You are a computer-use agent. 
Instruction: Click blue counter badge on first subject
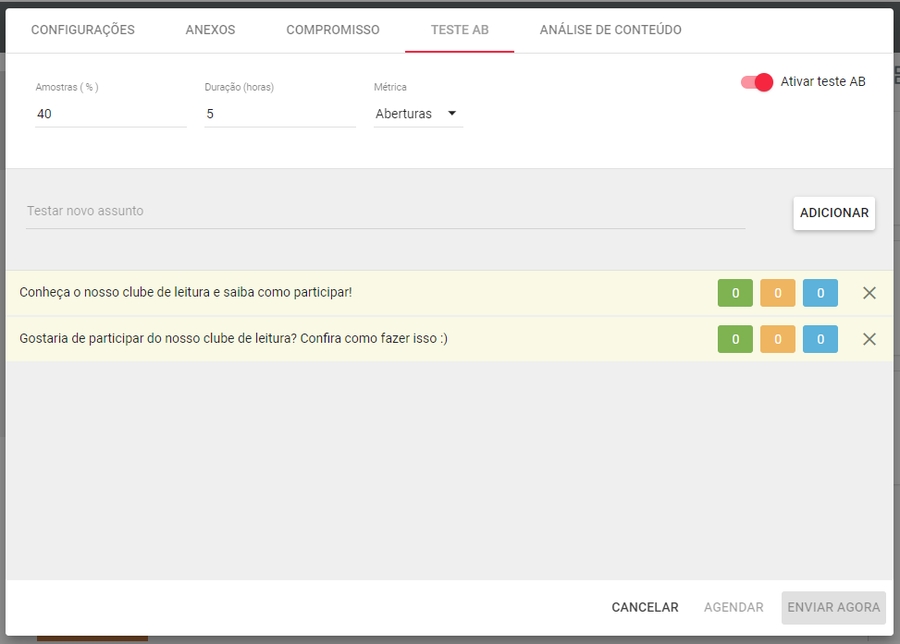pos(820,293)
